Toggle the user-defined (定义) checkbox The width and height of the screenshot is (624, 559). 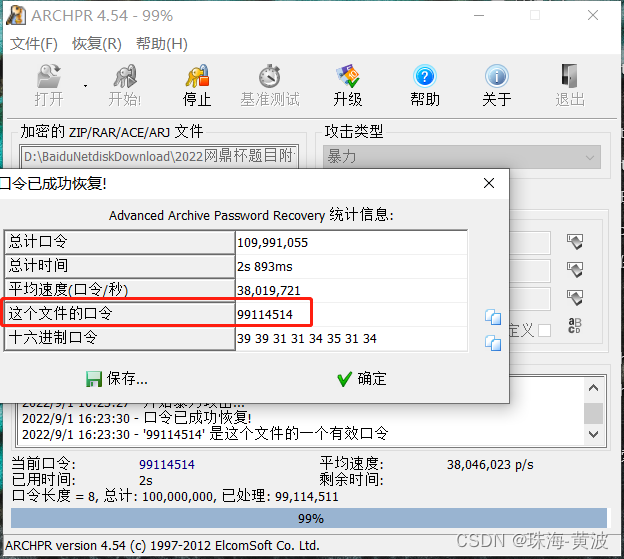click(544, 330)
